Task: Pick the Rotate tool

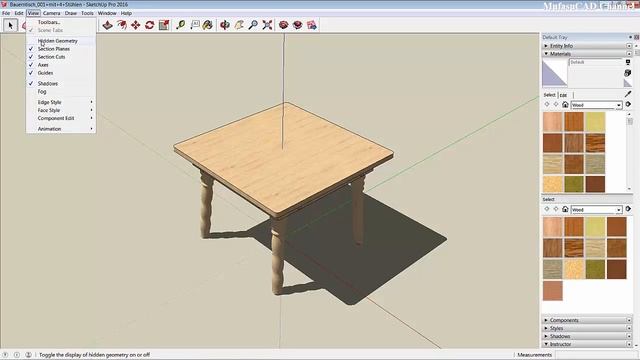Action: coord(149,25)
